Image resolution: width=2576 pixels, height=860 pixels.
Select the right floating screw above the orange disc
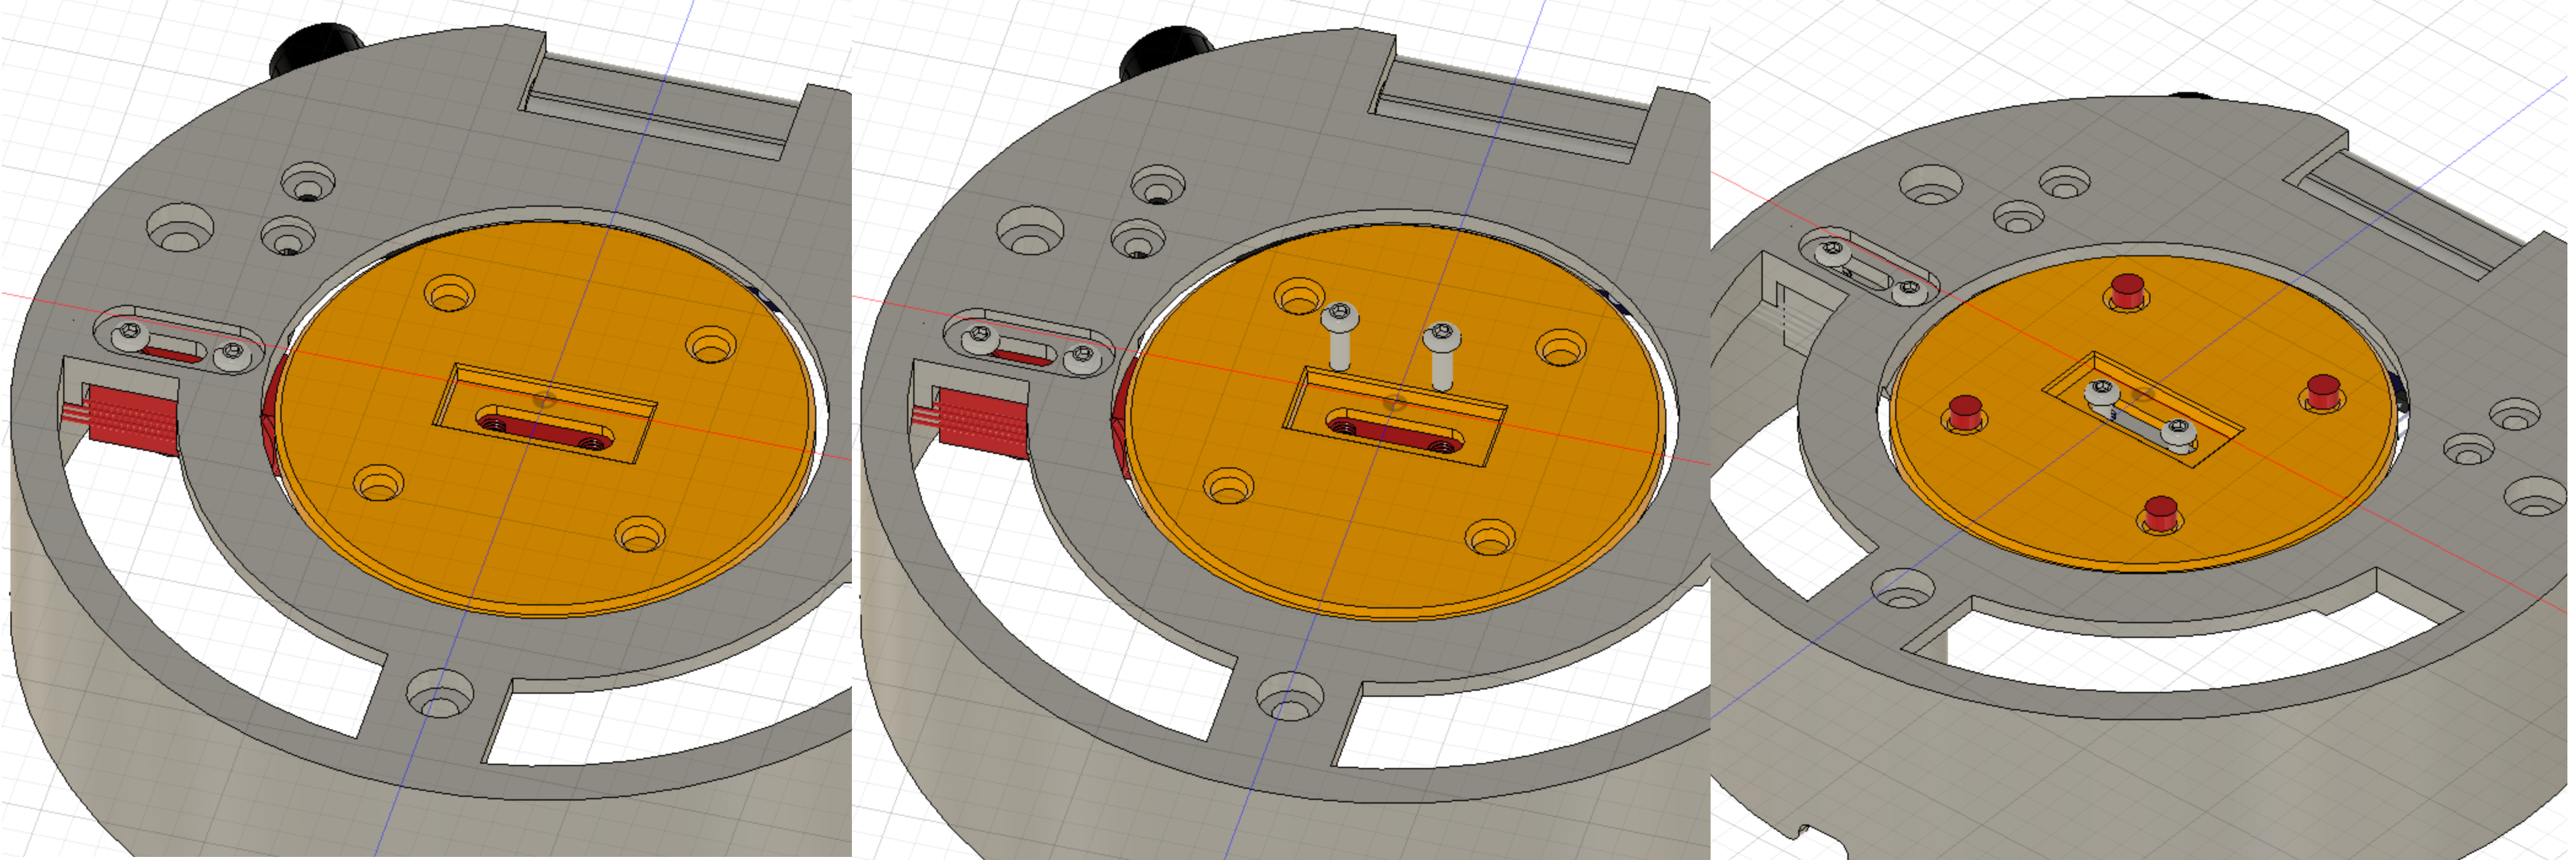[x=1441, y=352]
